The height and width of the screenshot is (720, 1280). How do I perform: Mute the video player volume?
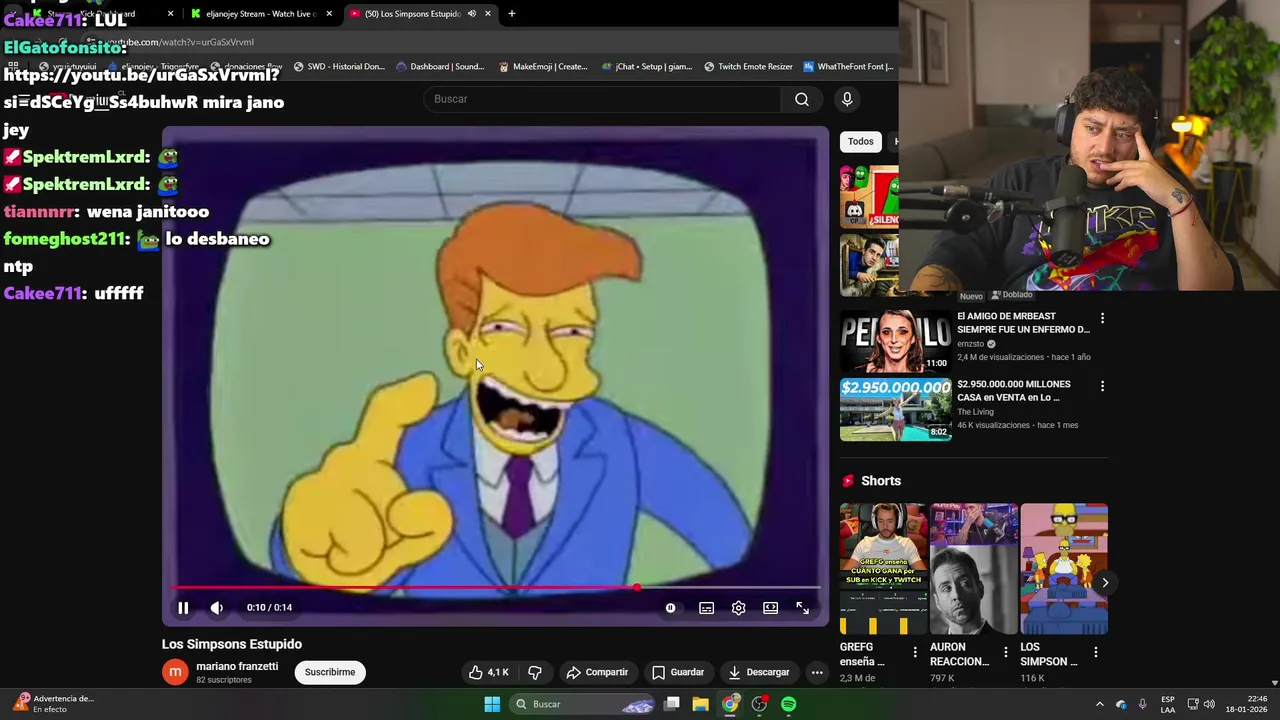coord(216,607)
